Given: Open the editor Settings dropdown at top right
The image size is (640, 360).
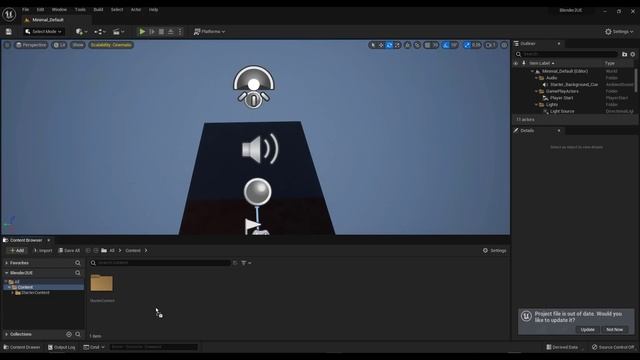Looking at the screenshot, I should coord(619,31).
